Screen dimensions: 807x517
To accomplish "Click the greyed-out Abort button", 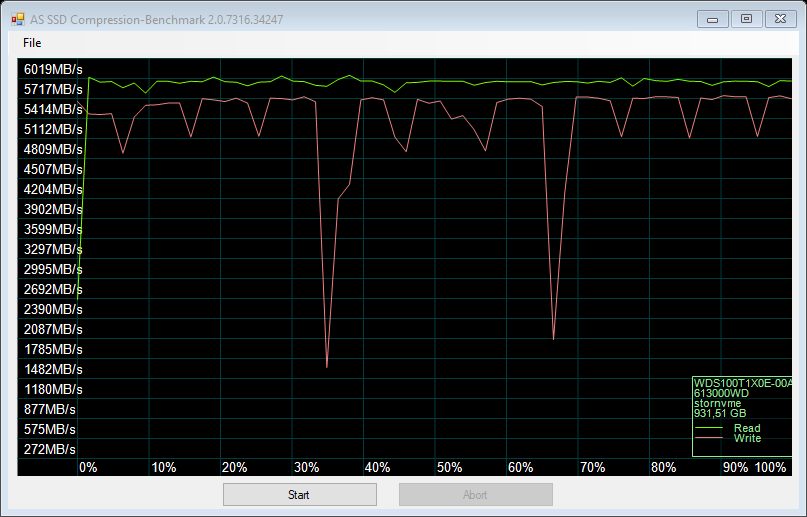I will click(x=475, y=494).
